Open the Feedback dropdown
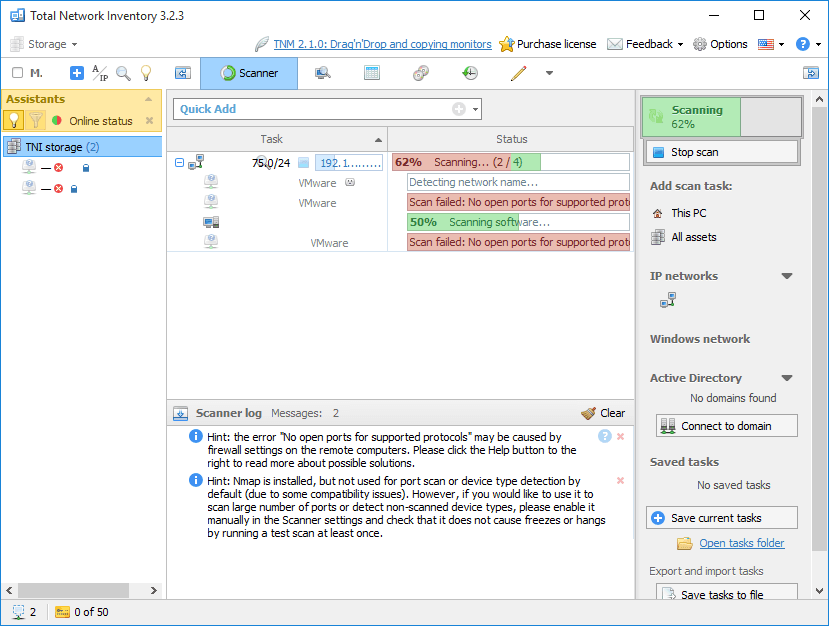 645,44
